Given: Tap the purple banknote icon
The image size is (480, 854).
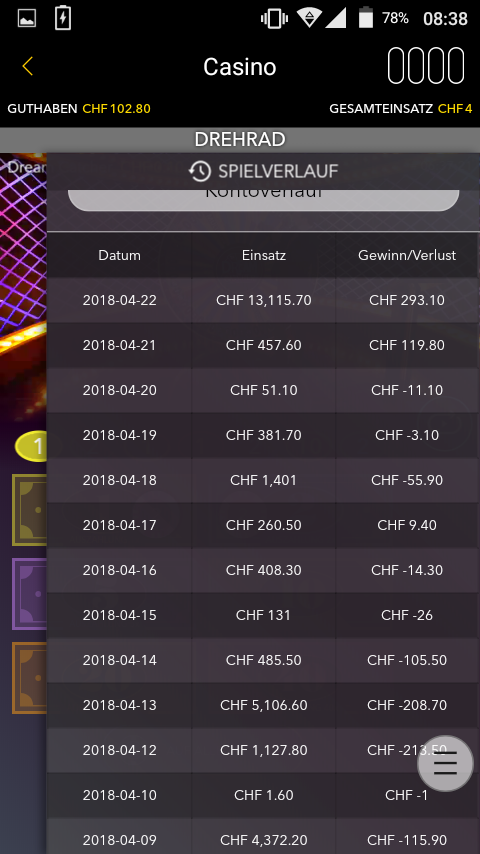Looking at the screenshot, I should (x=30, y=594).
